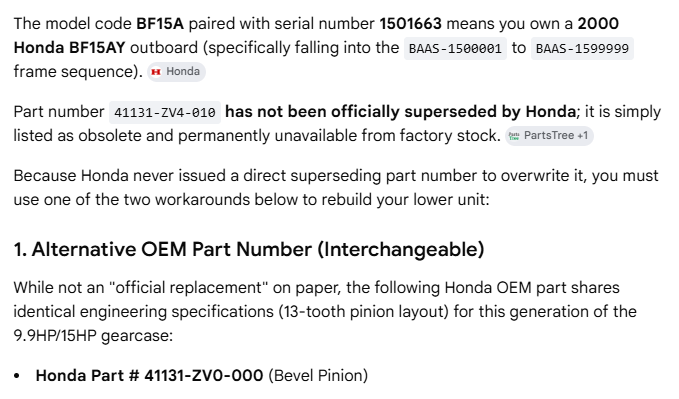Open the PartsTree +1 source chip
The height and width of the screenshot is (399, 679).
(x=549, y=136)
